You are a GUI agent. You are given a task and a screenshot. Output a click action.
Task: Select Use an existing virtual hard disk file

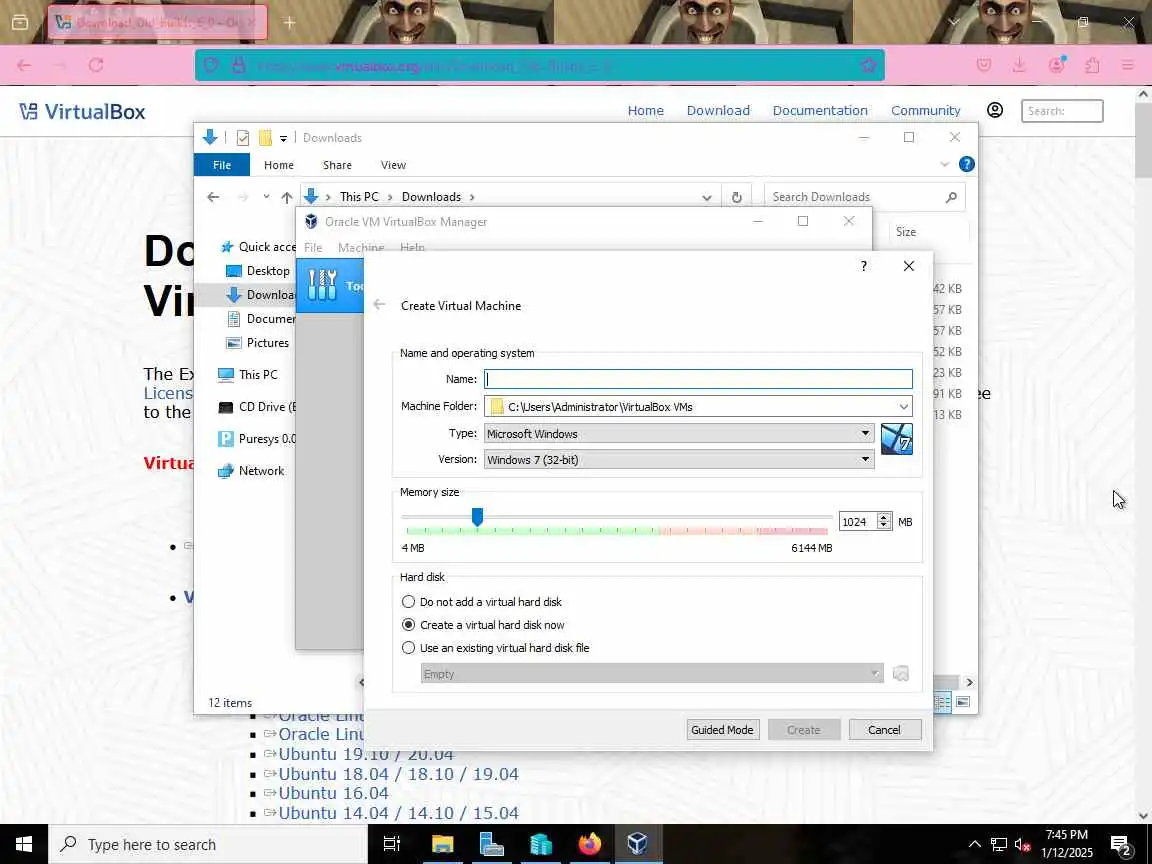(x=408, y=648)
